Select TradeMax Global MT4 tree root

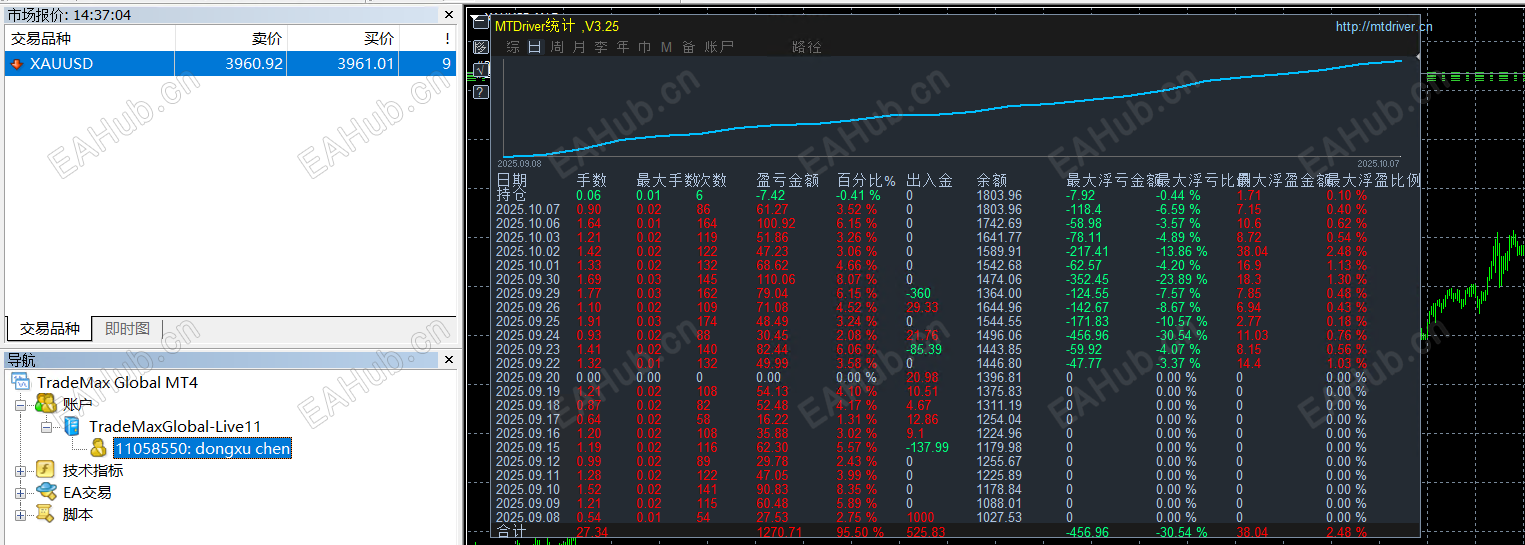tap(118, 382)
